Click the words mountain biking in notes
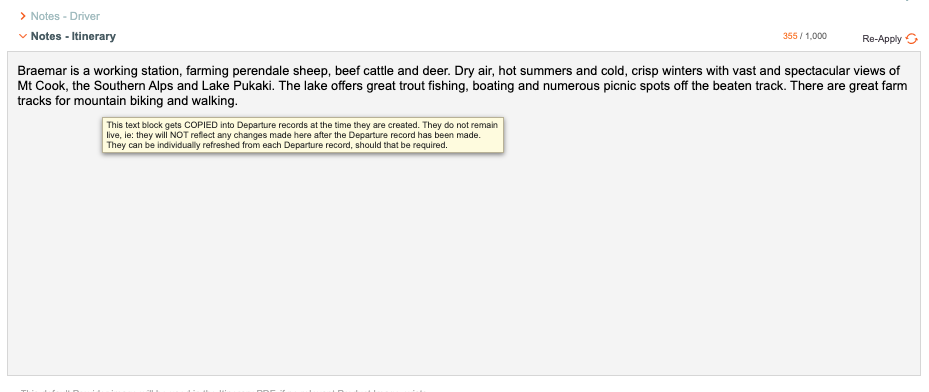The height and width of the screenshot is (392, 929). (119, 101)
